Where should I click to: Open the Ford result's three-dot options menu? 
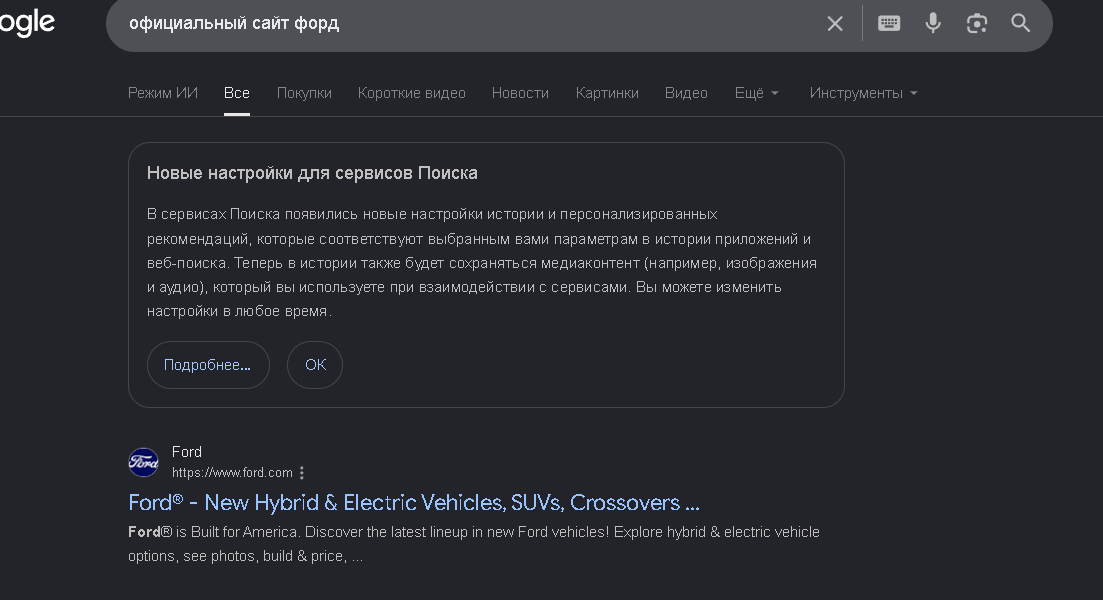click(x=302, y=473)
